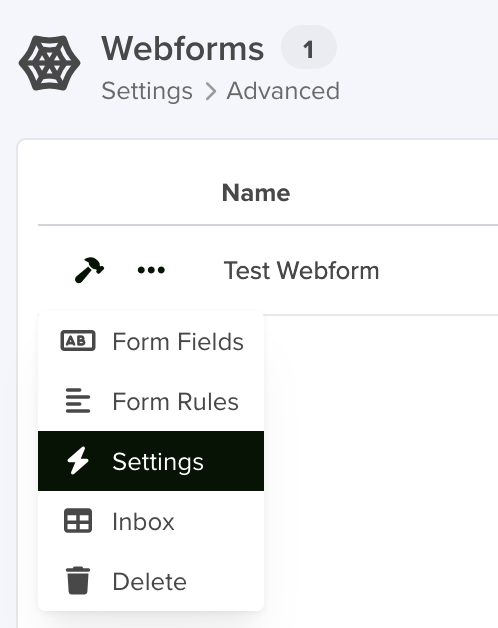Click the Webforms page title
Viewport: 498px width, 628px height.
[x=183, y=48]
